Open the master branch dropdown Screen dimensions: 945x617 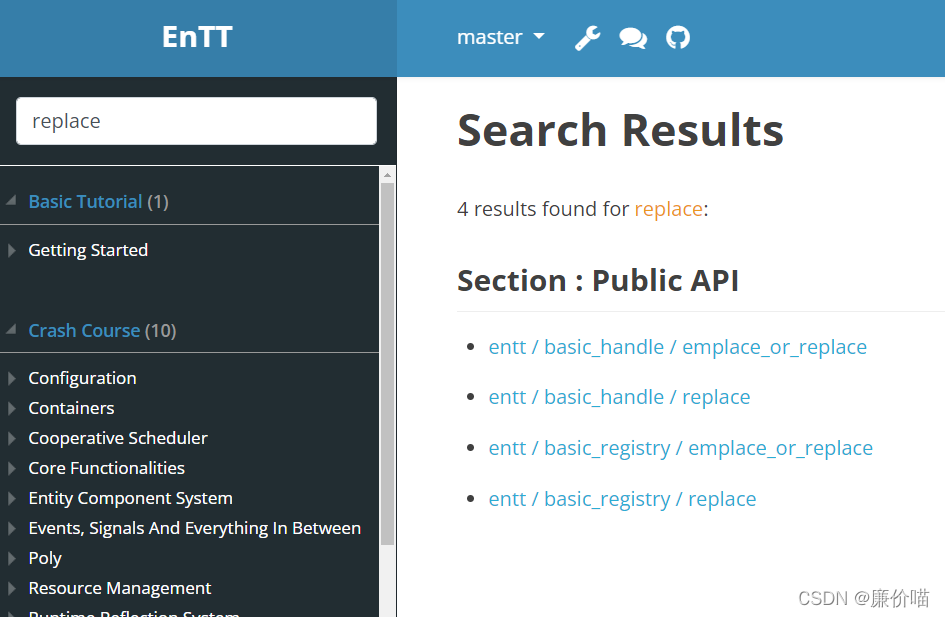(x=501, y=37)
